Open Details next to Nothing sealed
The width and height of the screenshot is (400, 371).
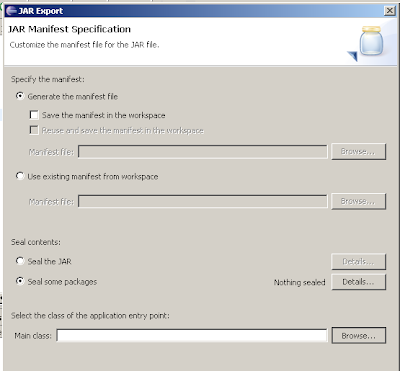point(358,282)
